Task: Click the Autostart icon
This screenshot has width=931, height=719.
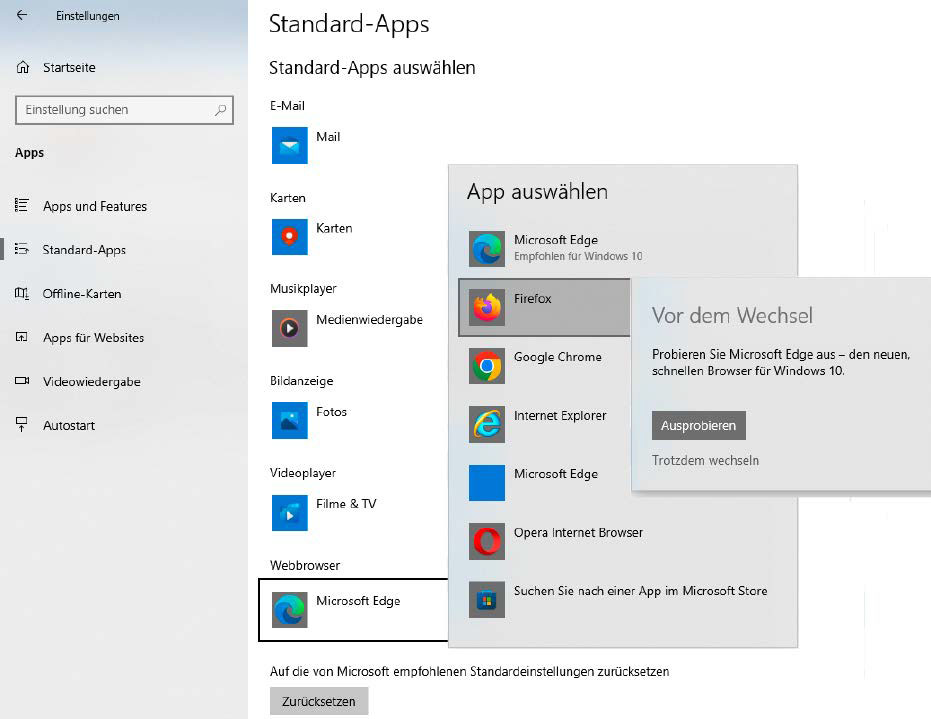Action: (x=21, y=425)
